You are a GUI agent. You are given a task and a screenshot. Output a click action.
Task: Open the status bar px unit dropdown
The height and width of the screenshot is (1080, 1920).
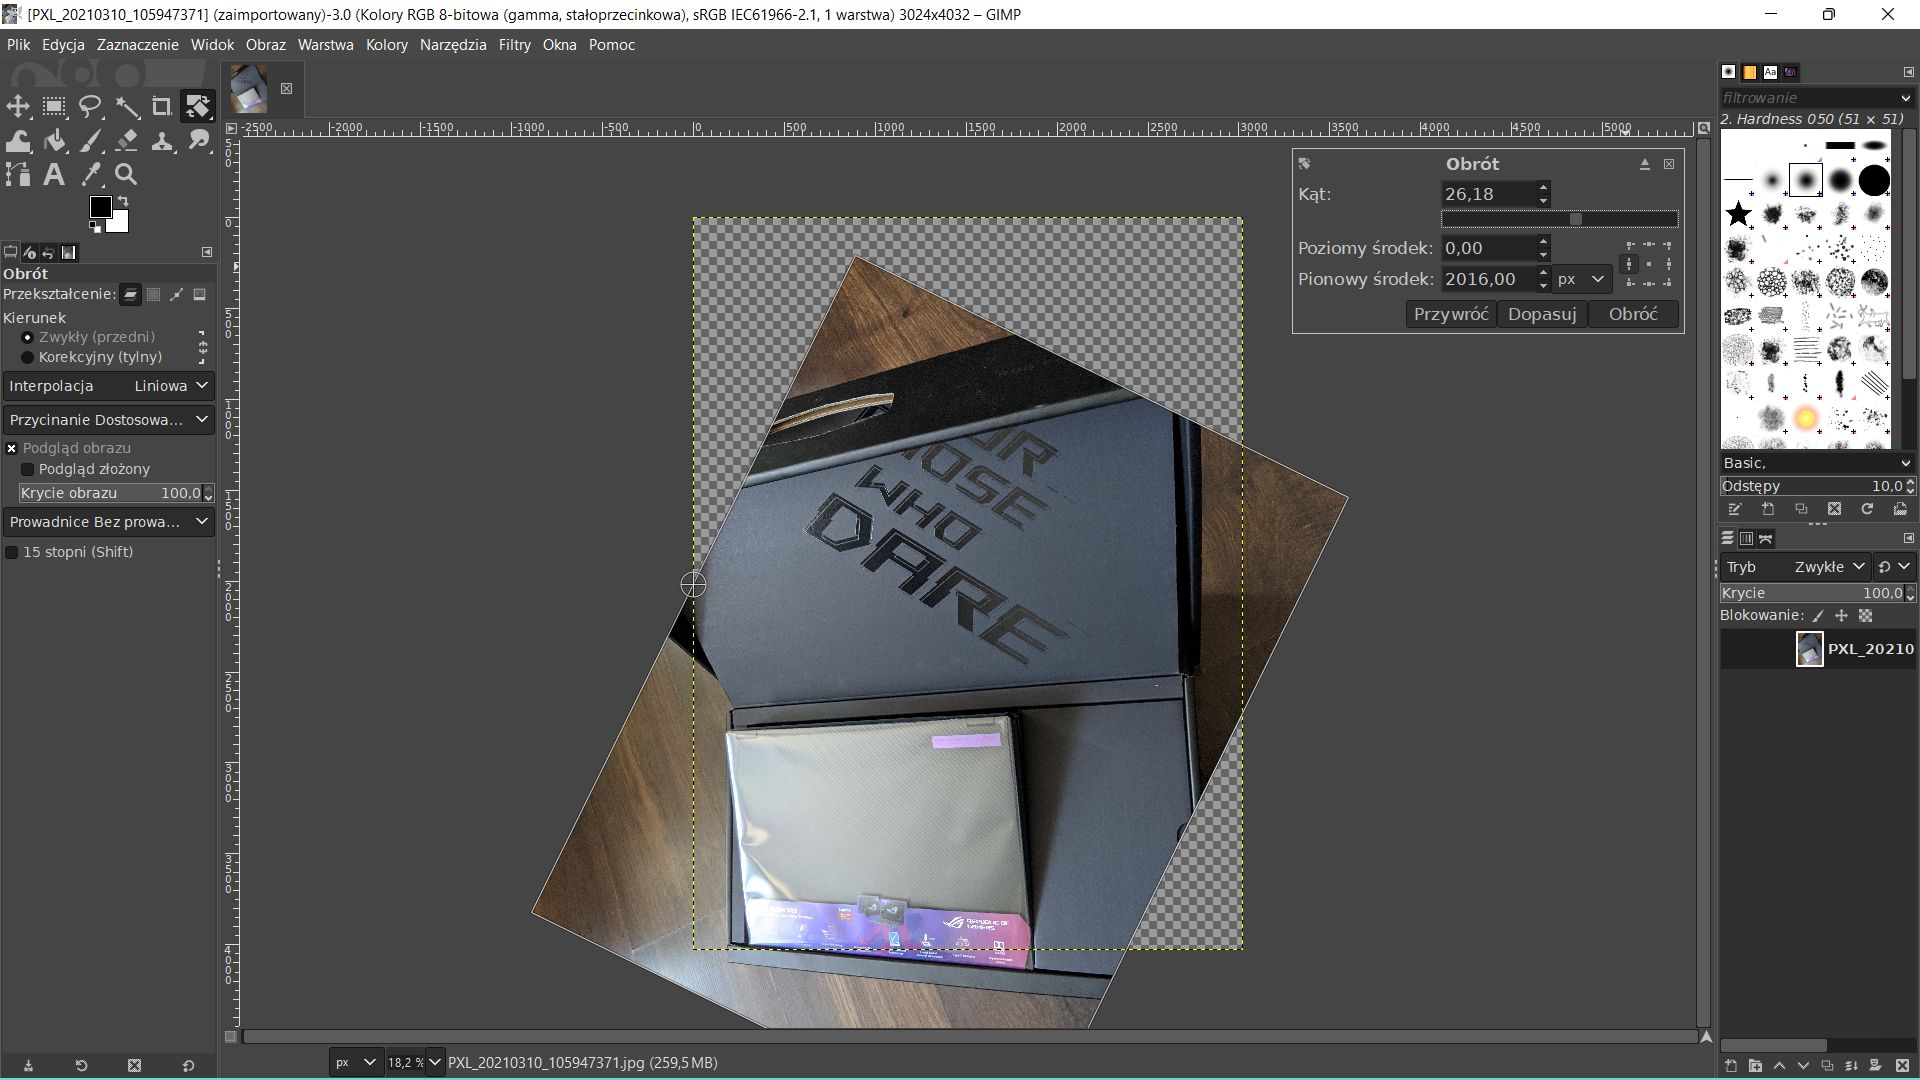click(x=355, y=1062)
